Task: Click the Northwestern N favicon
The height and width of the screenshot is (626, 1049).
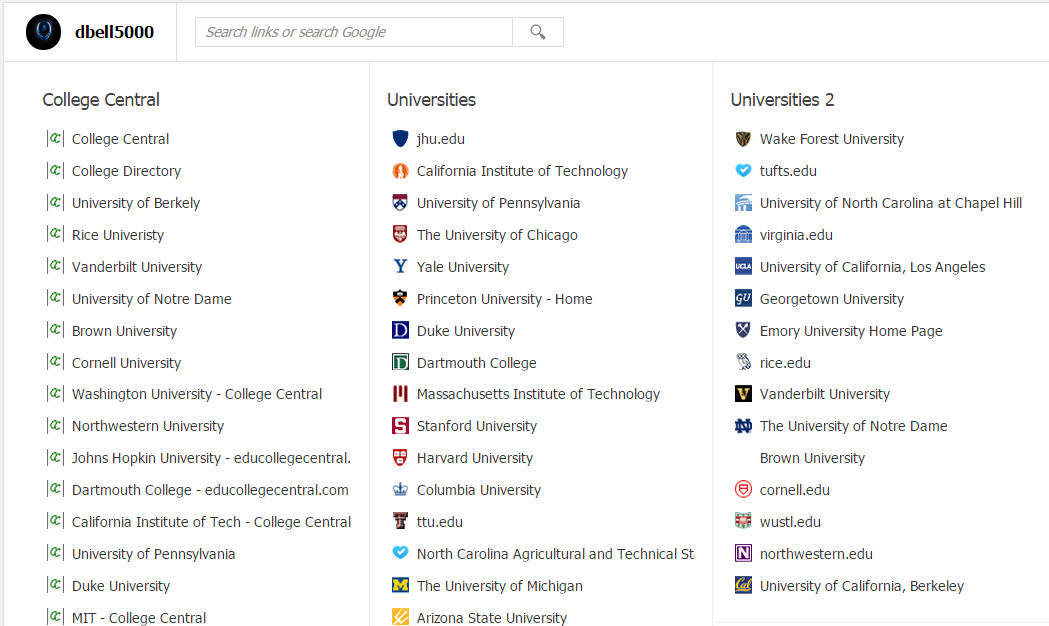Action: click(x=743, y=554)
